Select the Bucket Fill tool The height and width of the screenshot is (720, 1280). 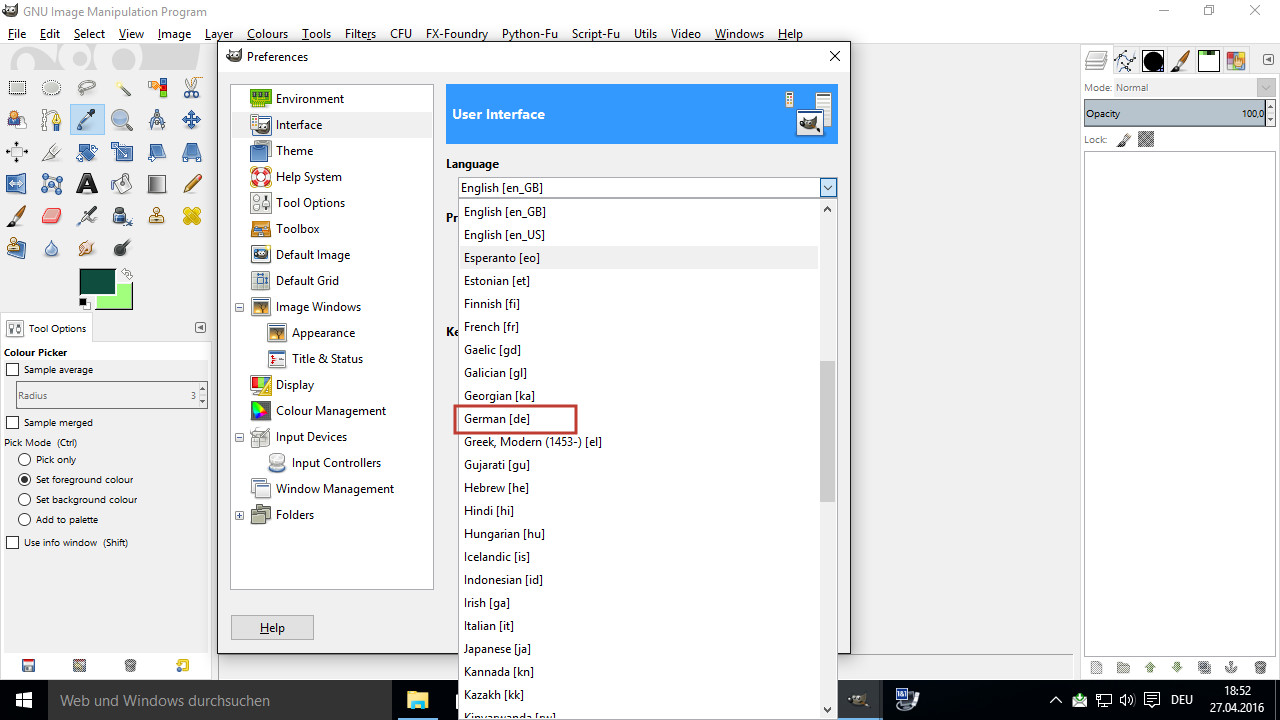pyautogui.click(x=122, y=184)
